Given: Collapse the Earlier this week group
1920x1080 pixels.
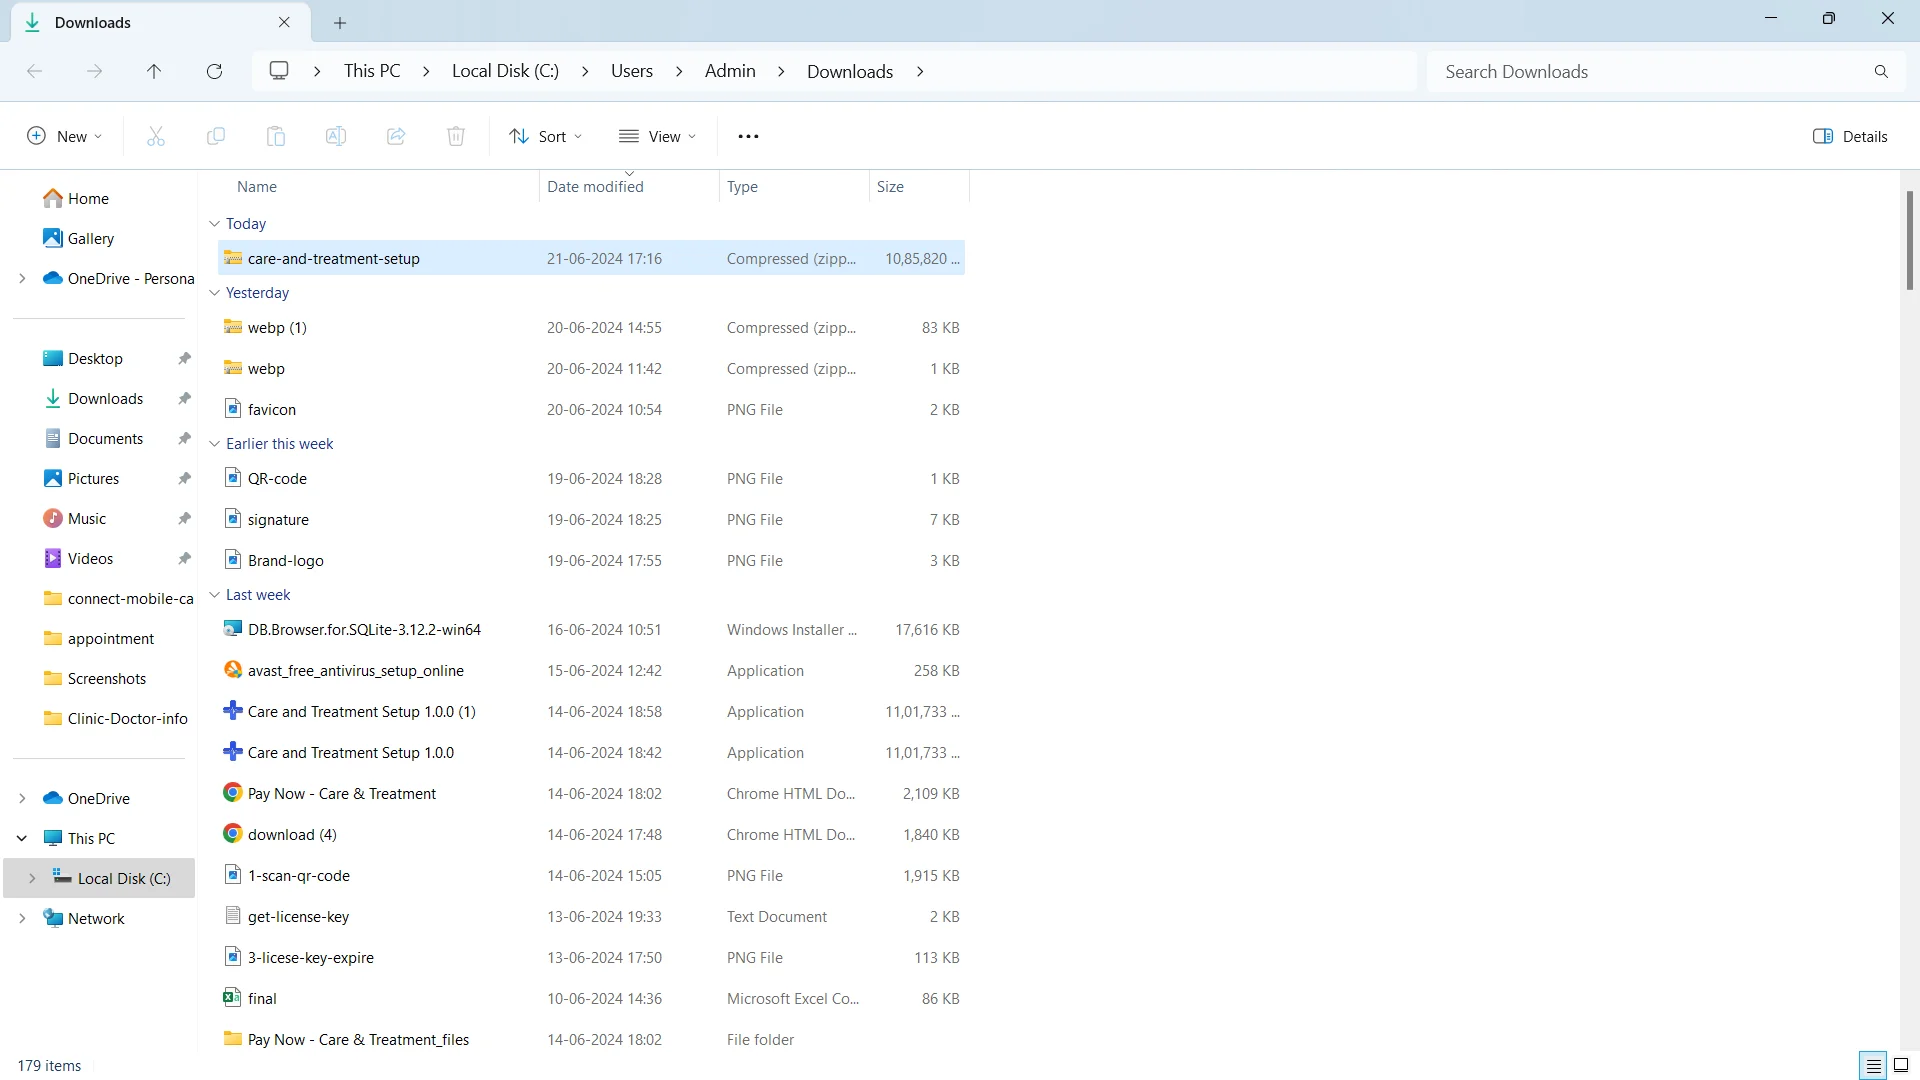Looking at the screenshot, I should pos(214,444).
